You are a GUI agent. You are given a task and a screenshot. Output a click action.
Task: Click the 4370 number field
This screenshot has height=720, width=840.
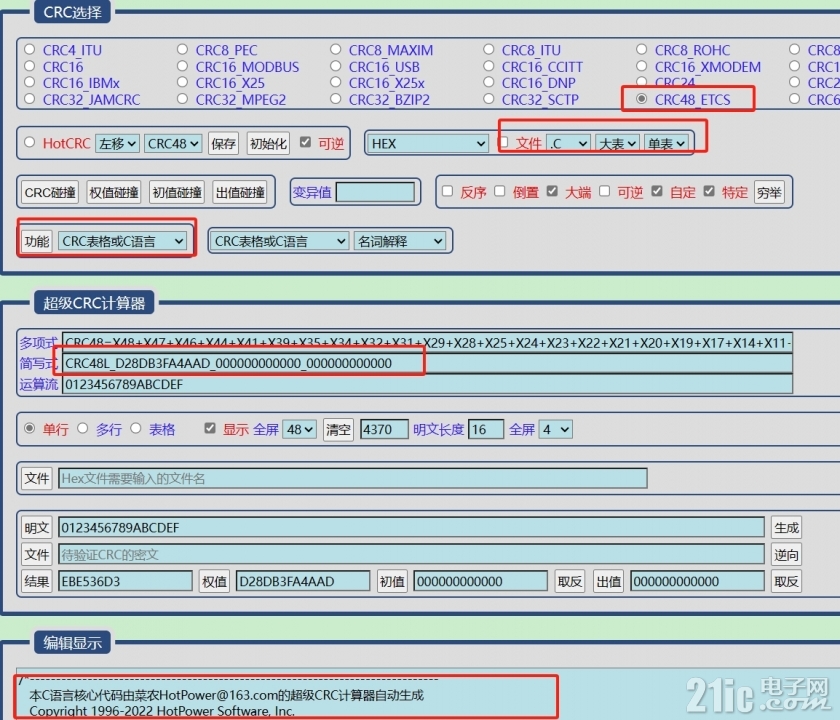click(384, 429)
